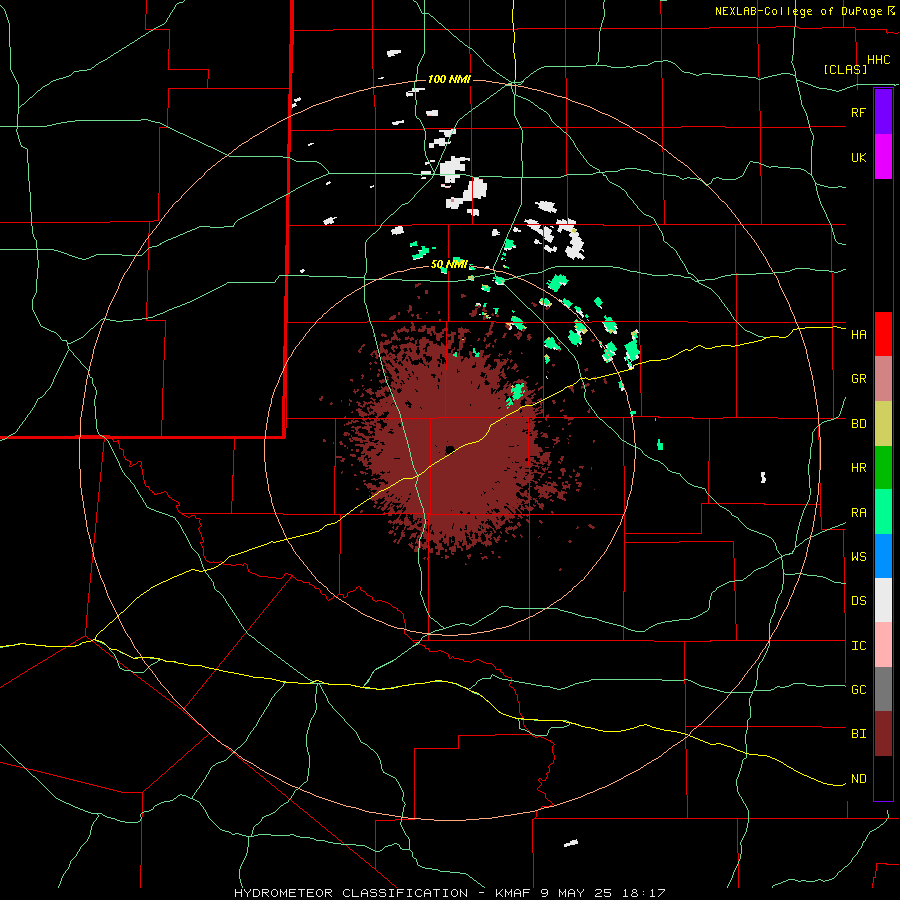Viewport: 900px width, 900px height.
Task: Click the IC legend label
Action: (858, 646)
